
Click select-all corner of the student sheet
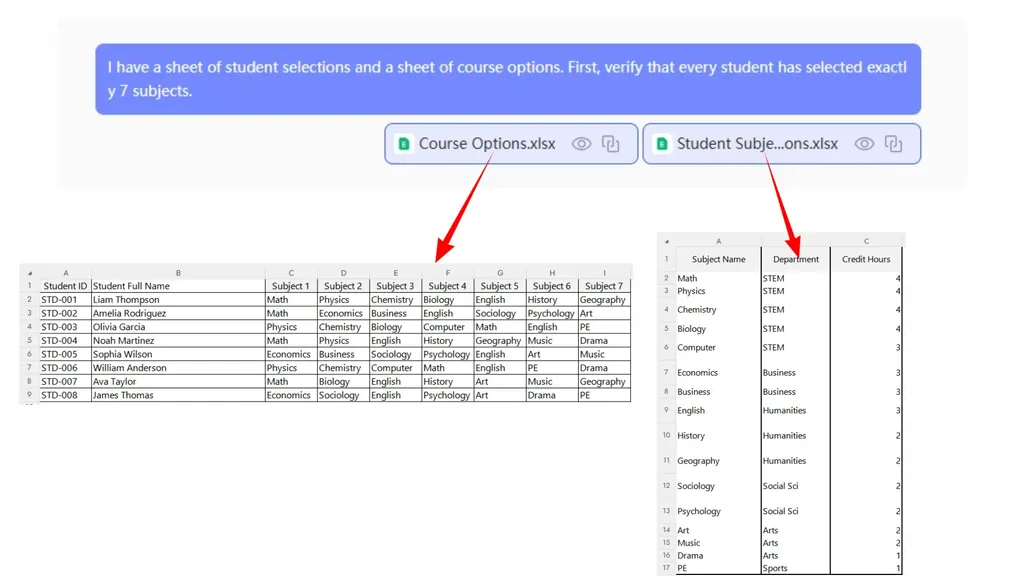click(x=29, y=273)
